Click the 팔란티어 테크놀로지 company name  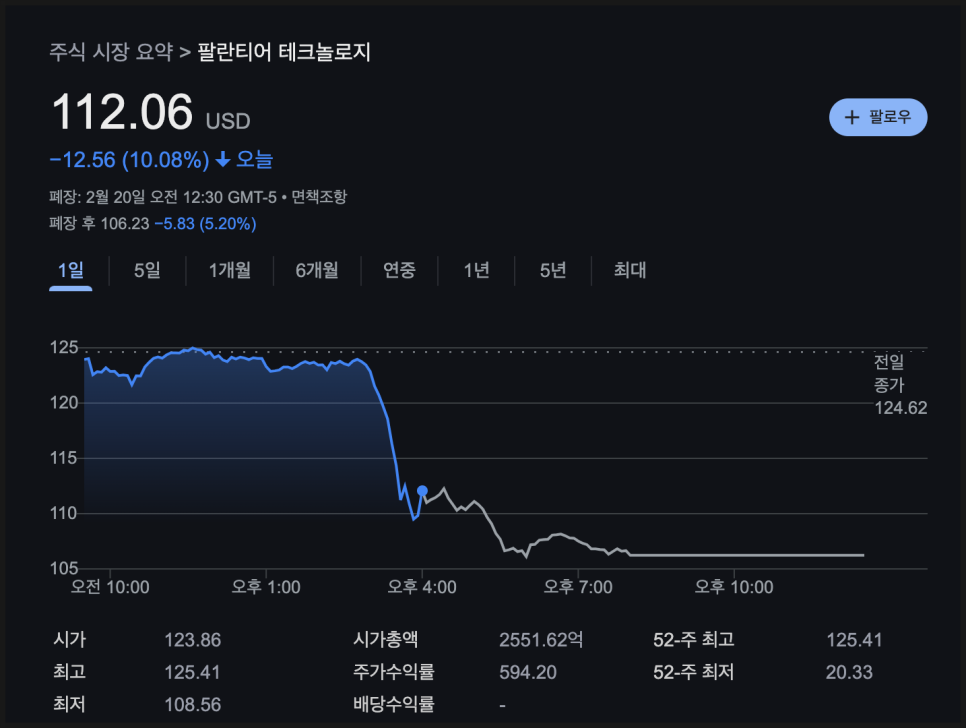pos(284,52)
